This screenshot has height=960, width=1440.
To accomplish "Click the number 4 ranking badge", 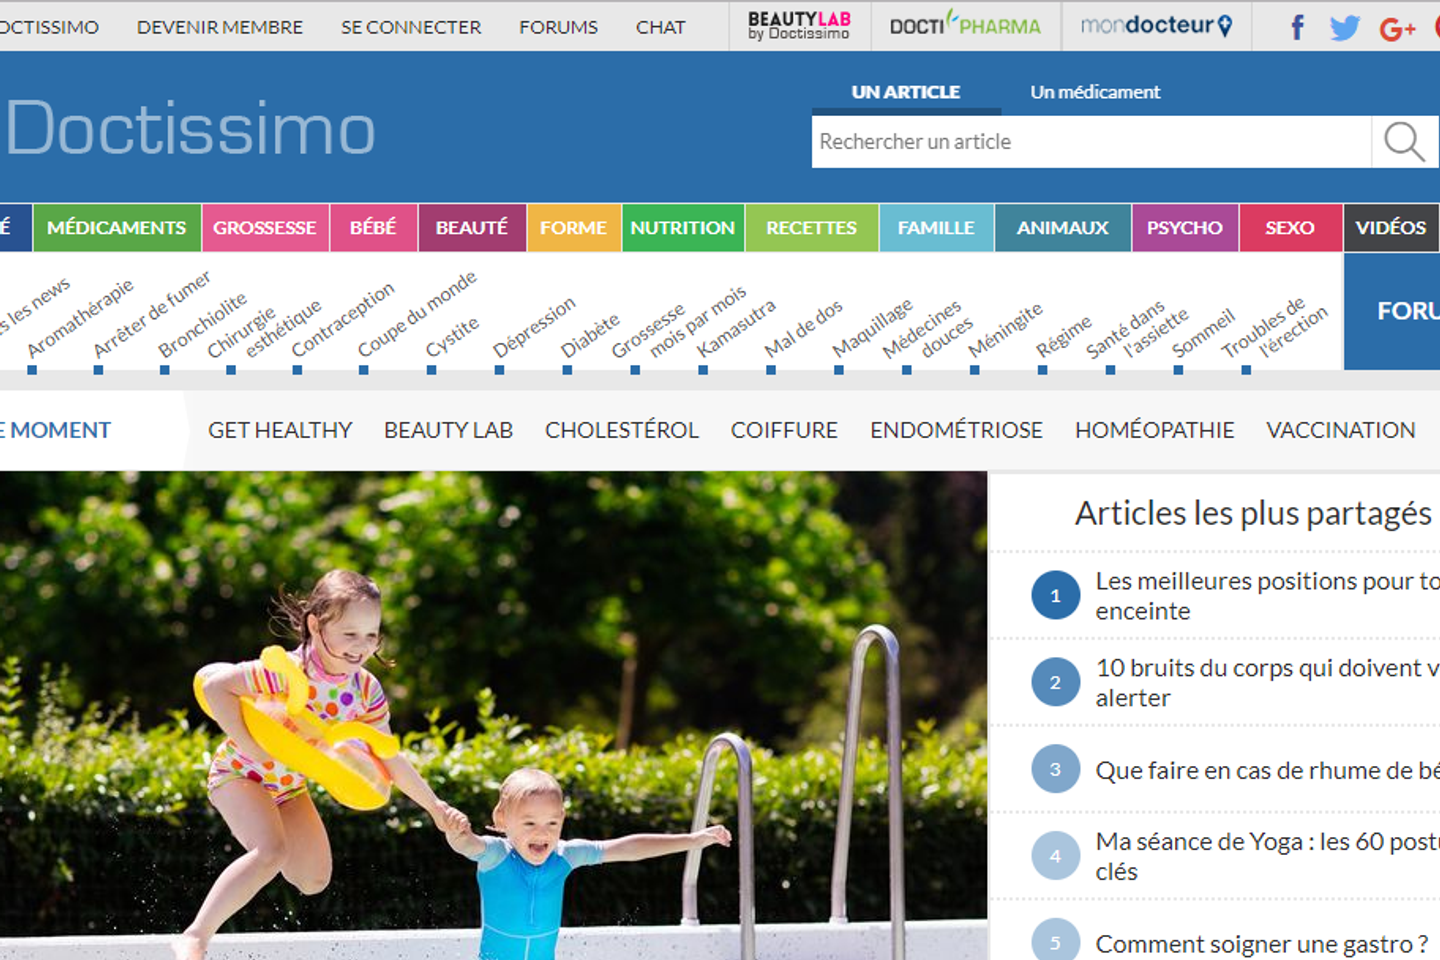I will 1055,856.
